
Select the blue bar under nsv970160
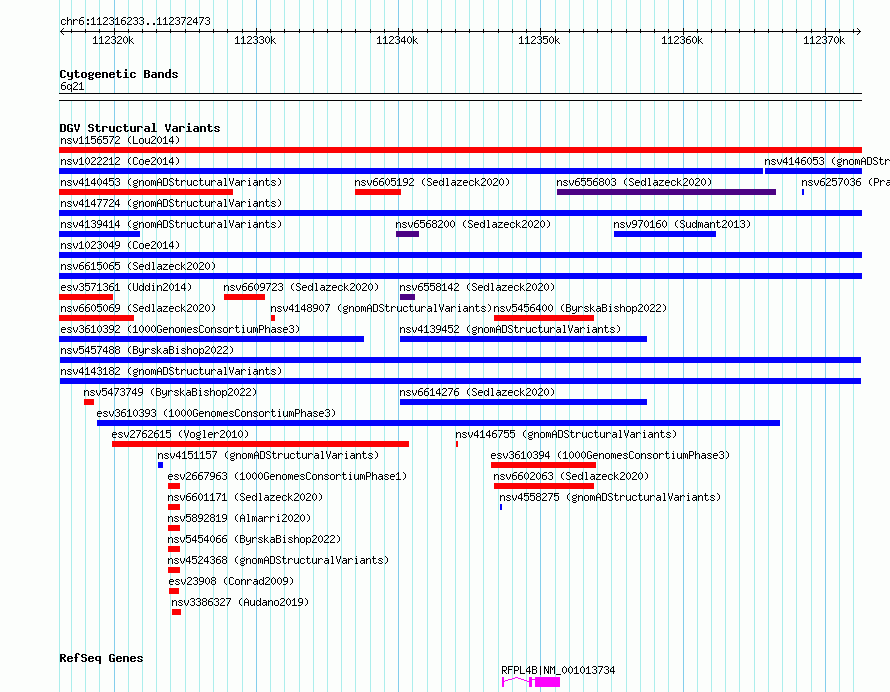click(x=665, y=234)
